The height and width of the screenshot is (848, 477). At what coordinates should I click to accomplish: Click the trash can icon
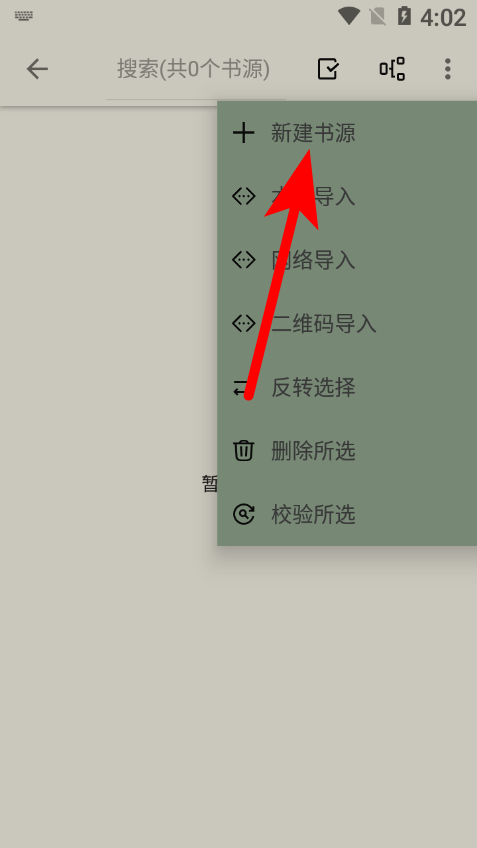point(243,450)
